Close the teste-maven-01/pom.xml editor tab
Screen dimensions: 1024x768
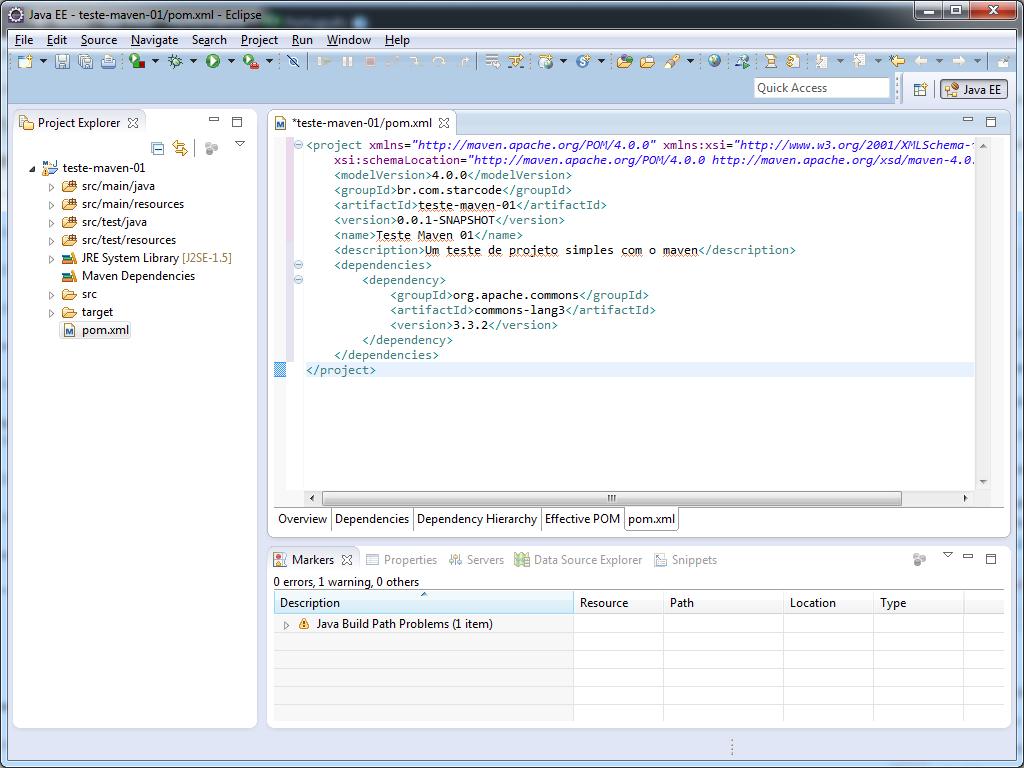pos(444,123)
